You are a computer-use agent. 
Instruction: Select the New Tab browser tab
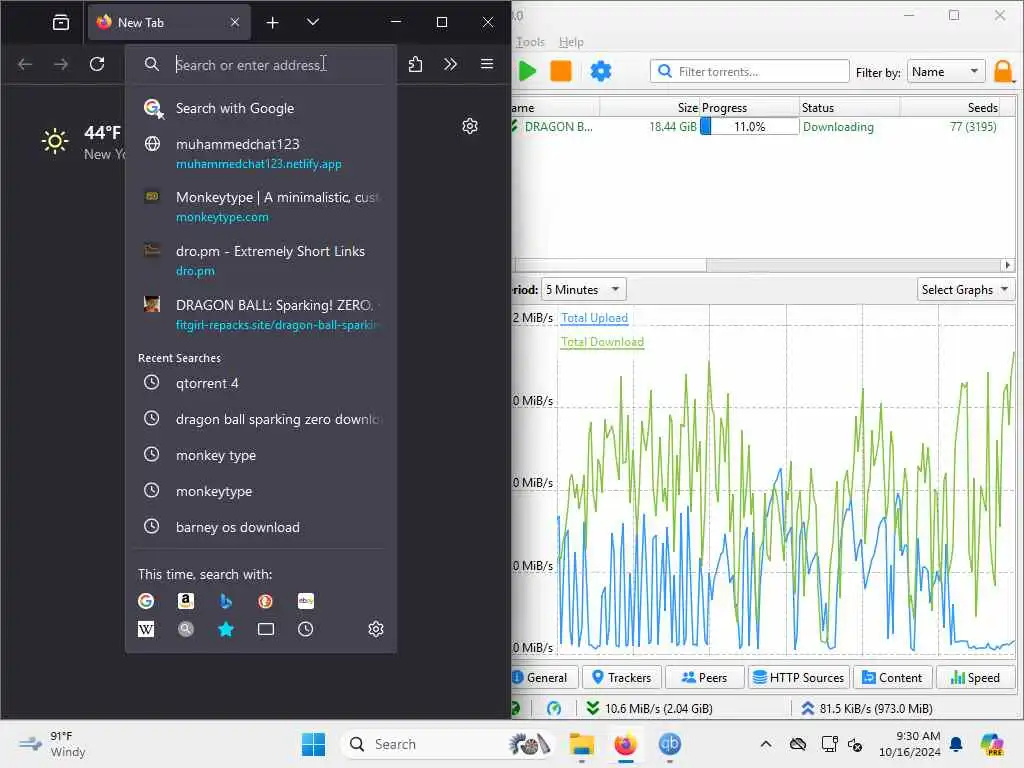point(169,22)
